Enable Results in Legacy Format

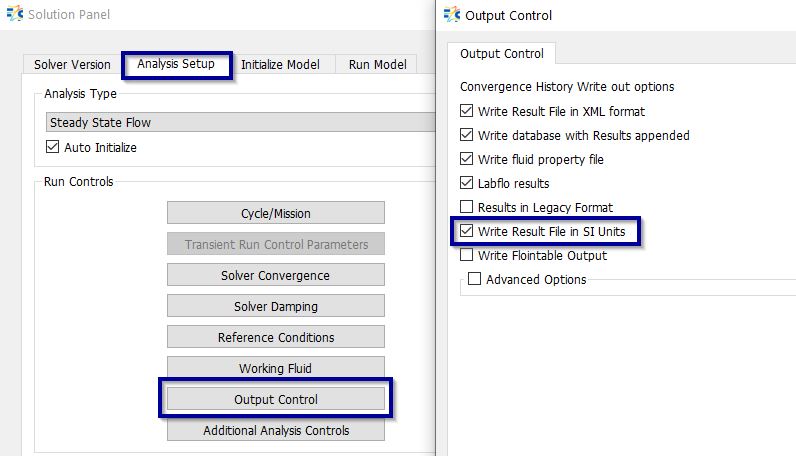[x=467, y=208]
